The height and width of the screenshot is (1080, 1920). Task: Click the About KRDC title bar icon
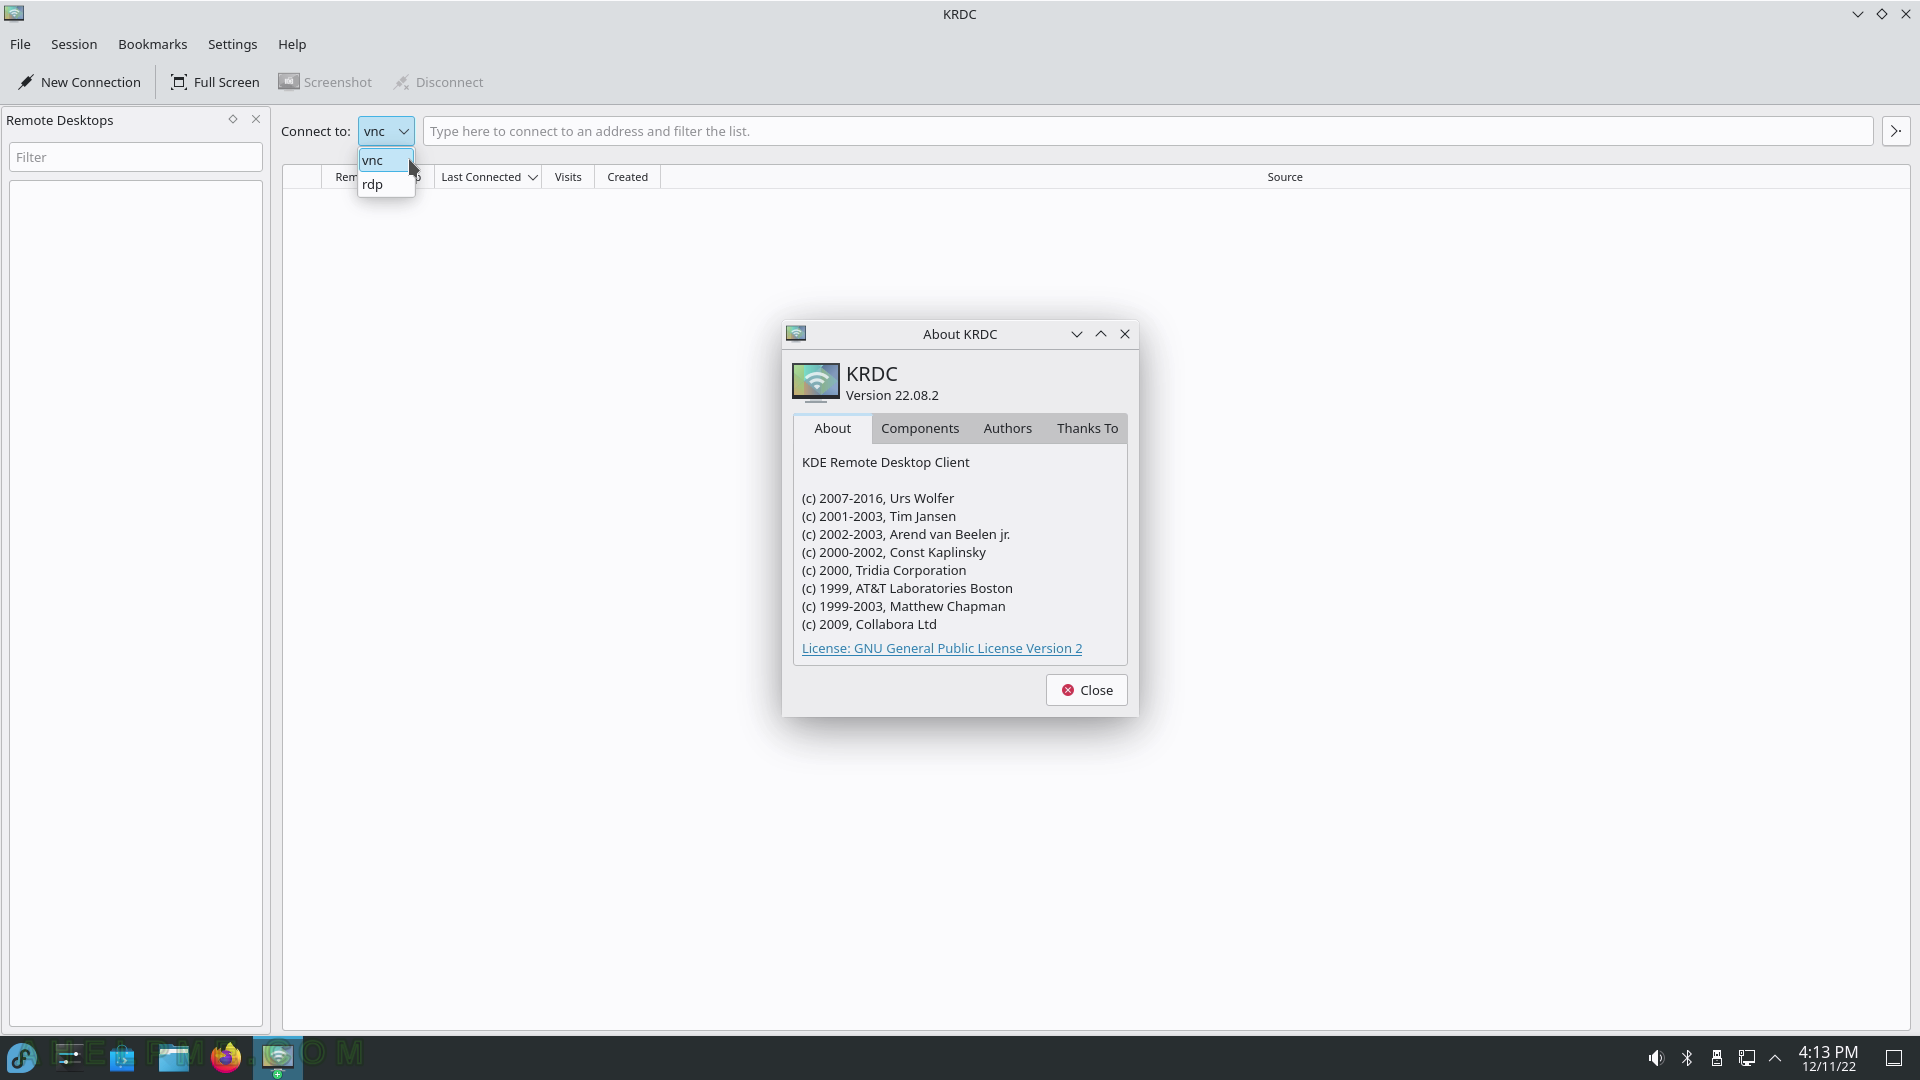(796, 333)
